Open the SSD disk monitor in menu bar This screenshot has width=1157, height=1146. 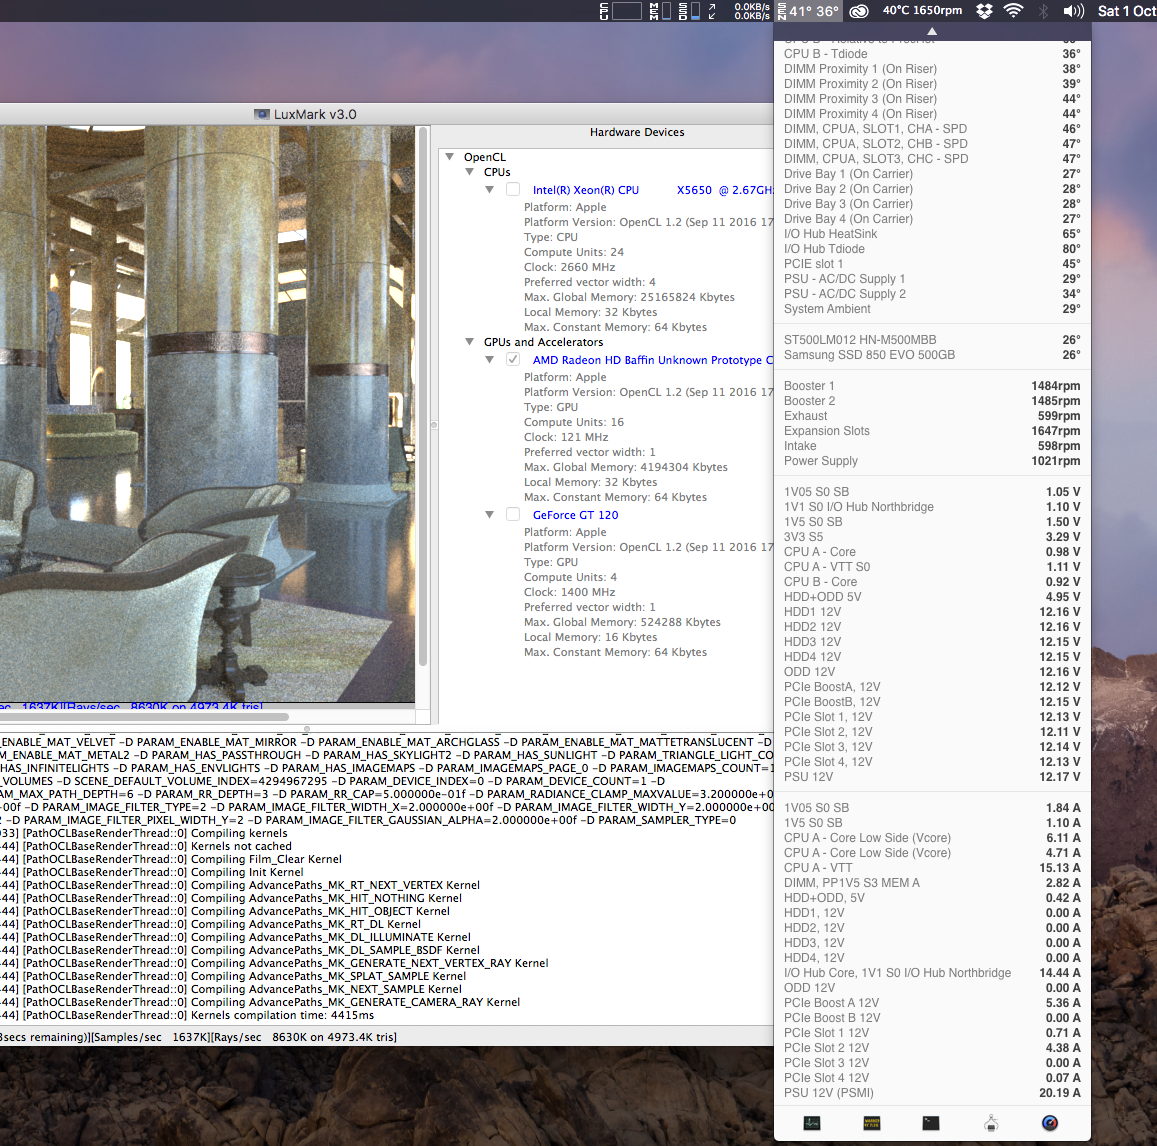[689, 11]
